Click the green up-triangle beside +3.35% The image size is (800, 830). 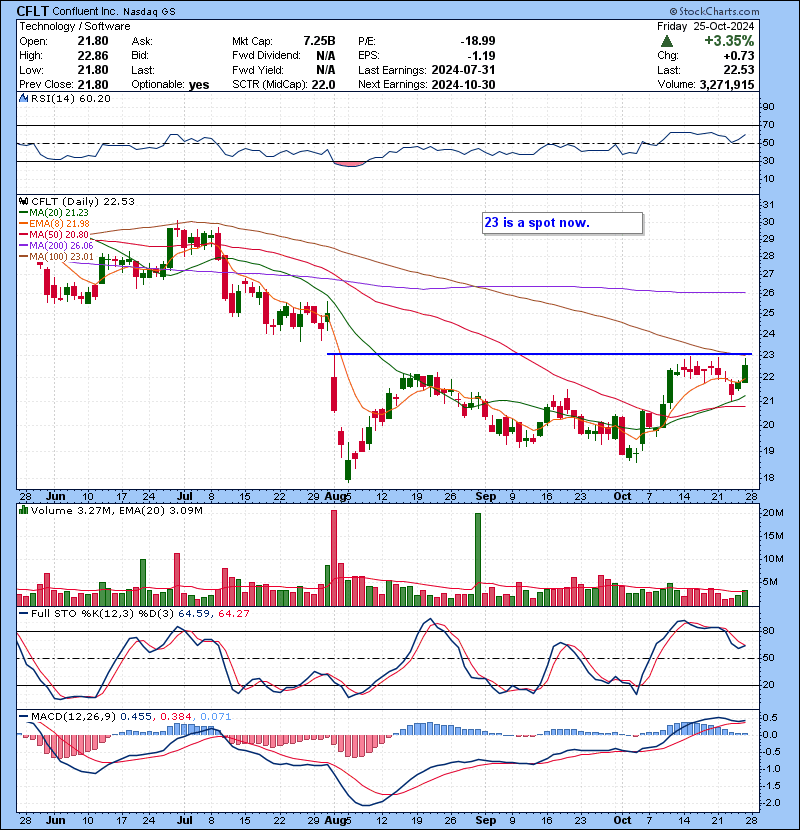(667, 41)
